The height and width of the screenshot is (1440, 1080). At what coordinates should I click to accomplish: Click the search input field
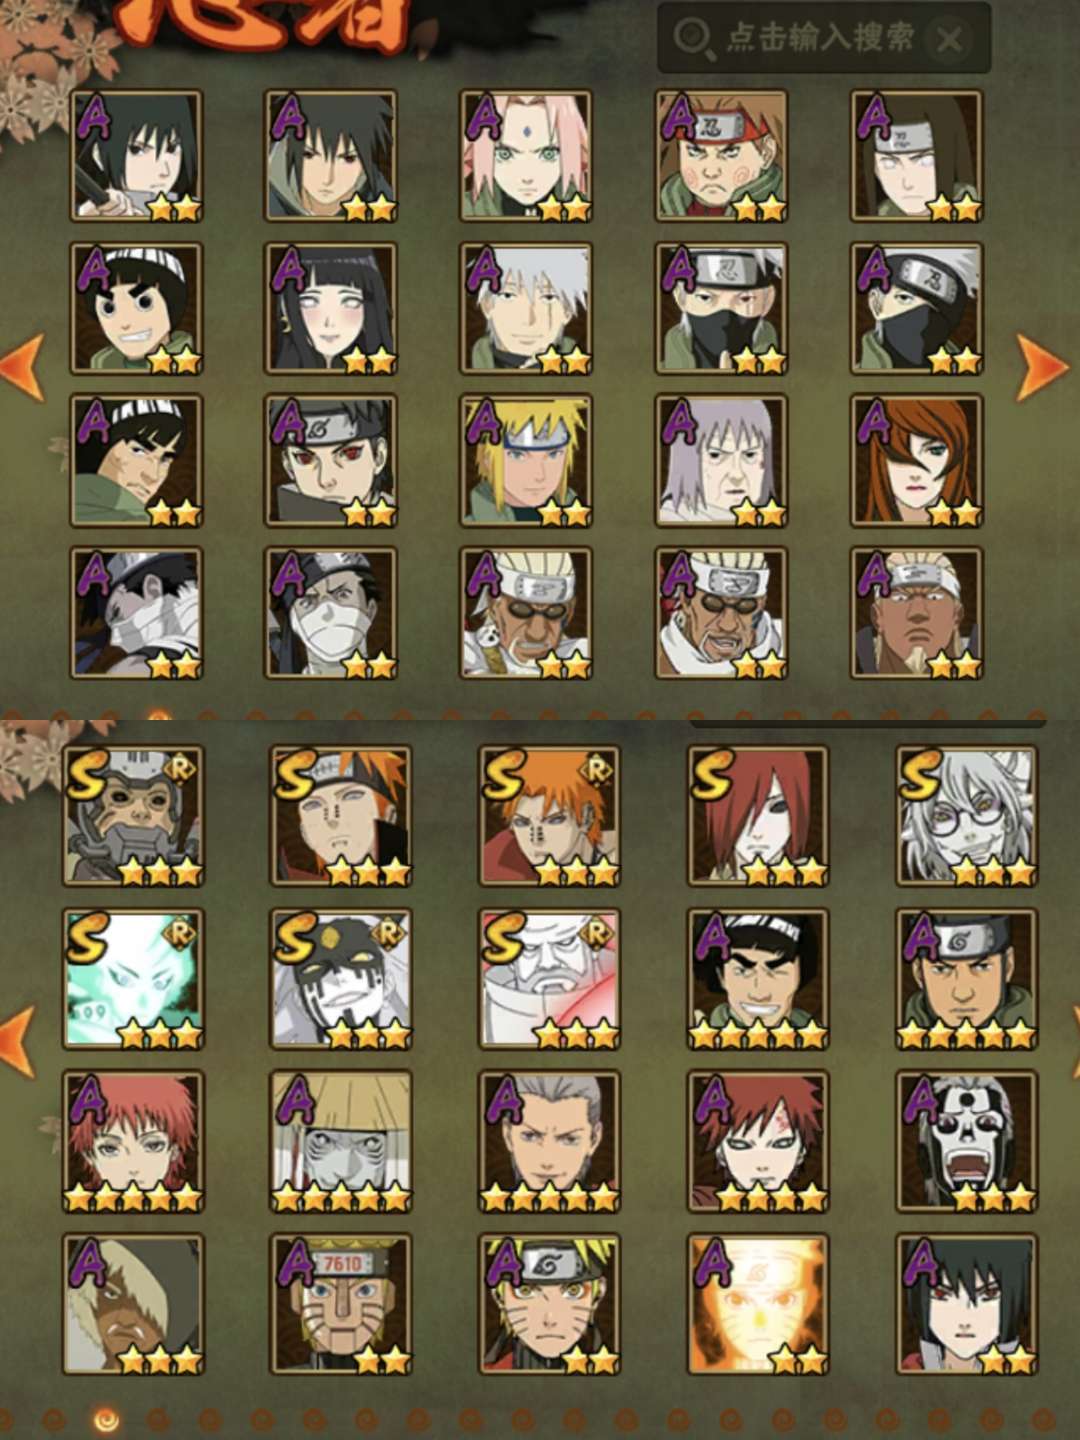(824, 38)
